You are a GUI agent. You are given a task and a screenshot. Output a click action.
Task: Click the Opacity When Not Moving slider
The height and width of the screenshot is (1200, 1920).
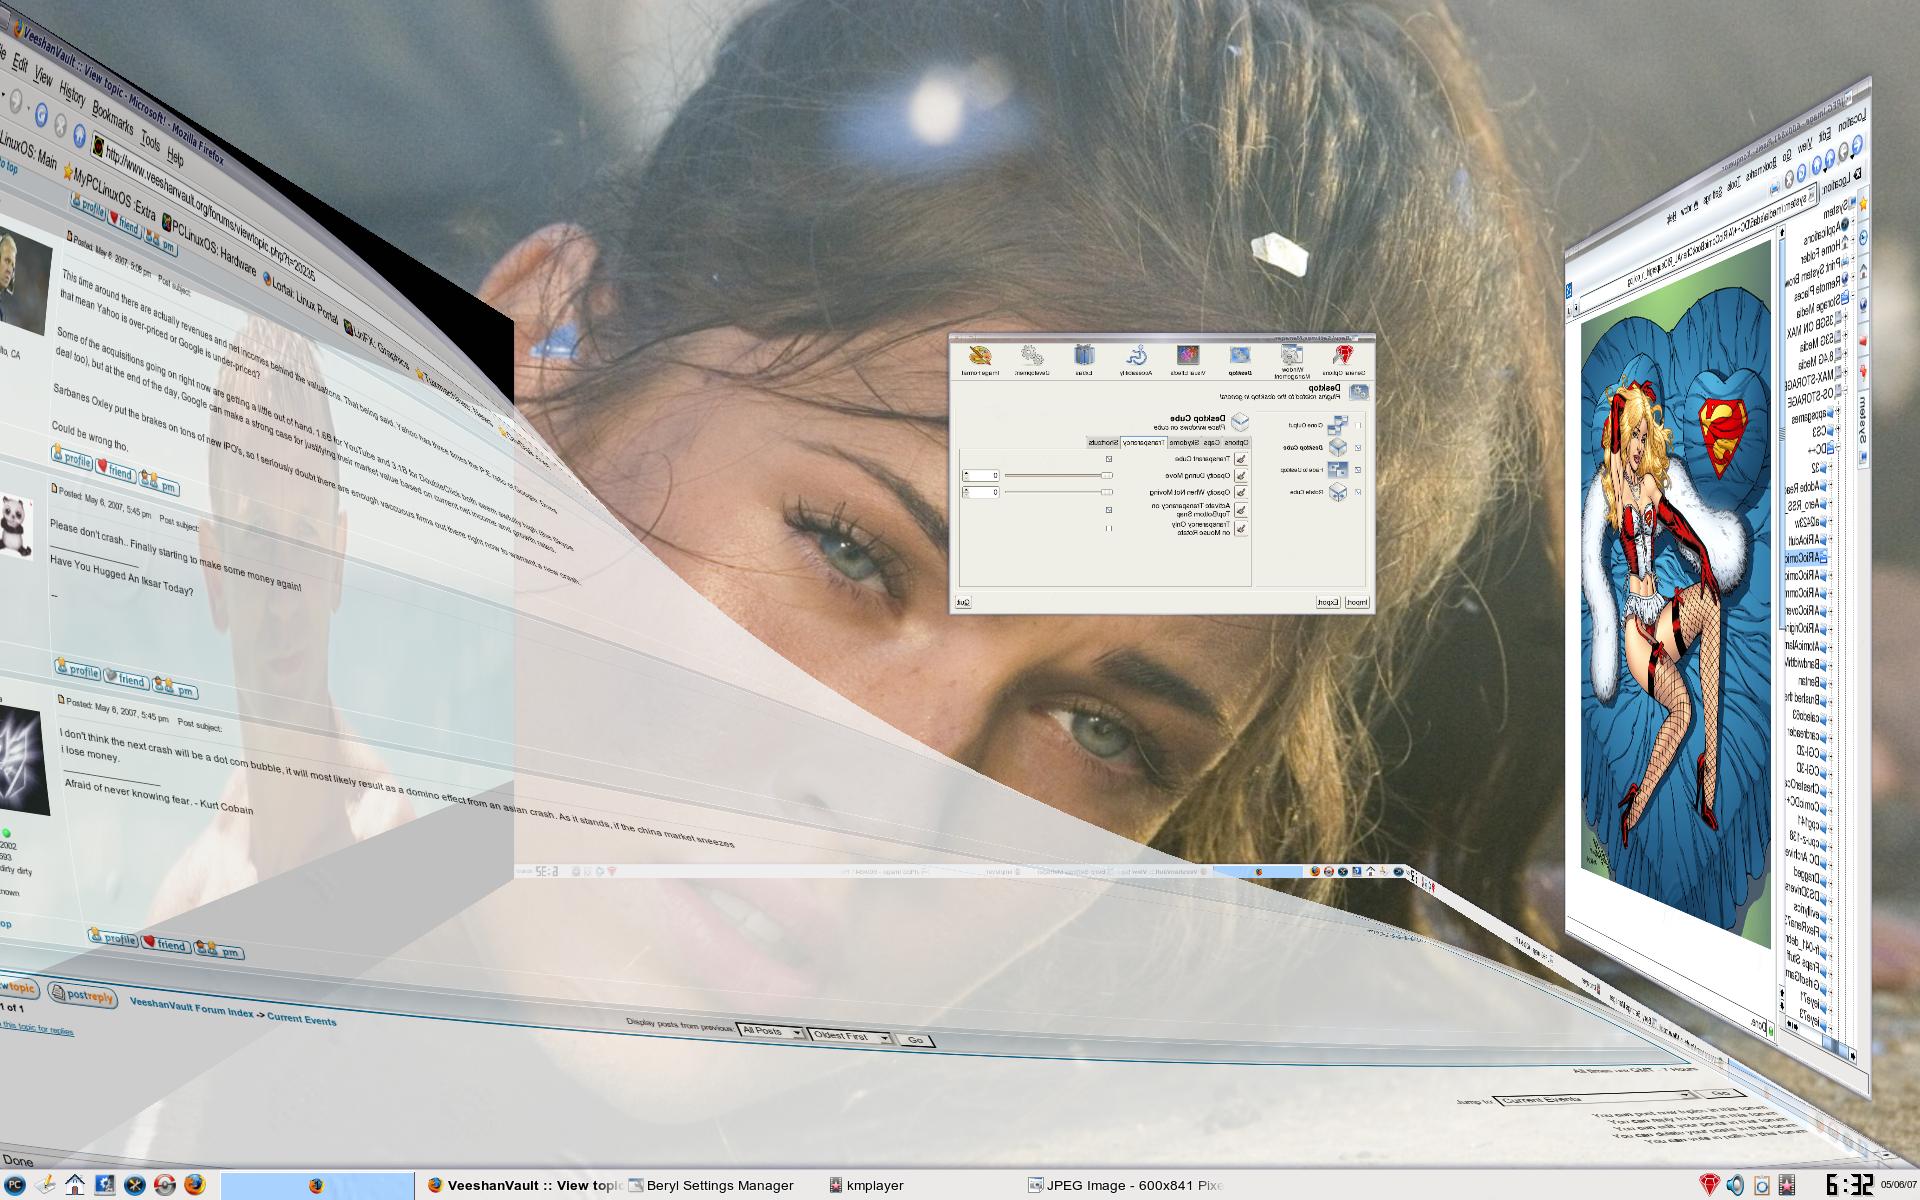[1058, 492]
